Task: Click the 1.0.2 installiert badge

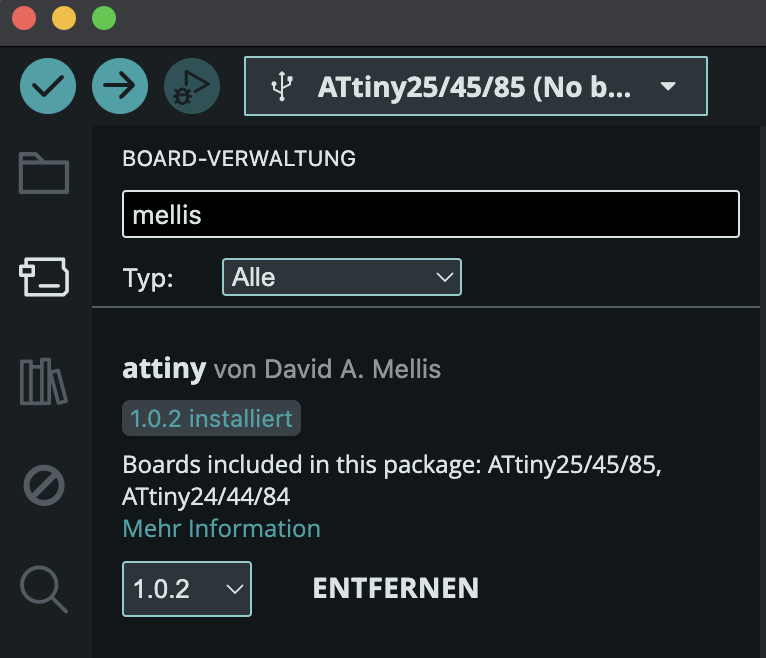Action: click(x=212, y=418)
